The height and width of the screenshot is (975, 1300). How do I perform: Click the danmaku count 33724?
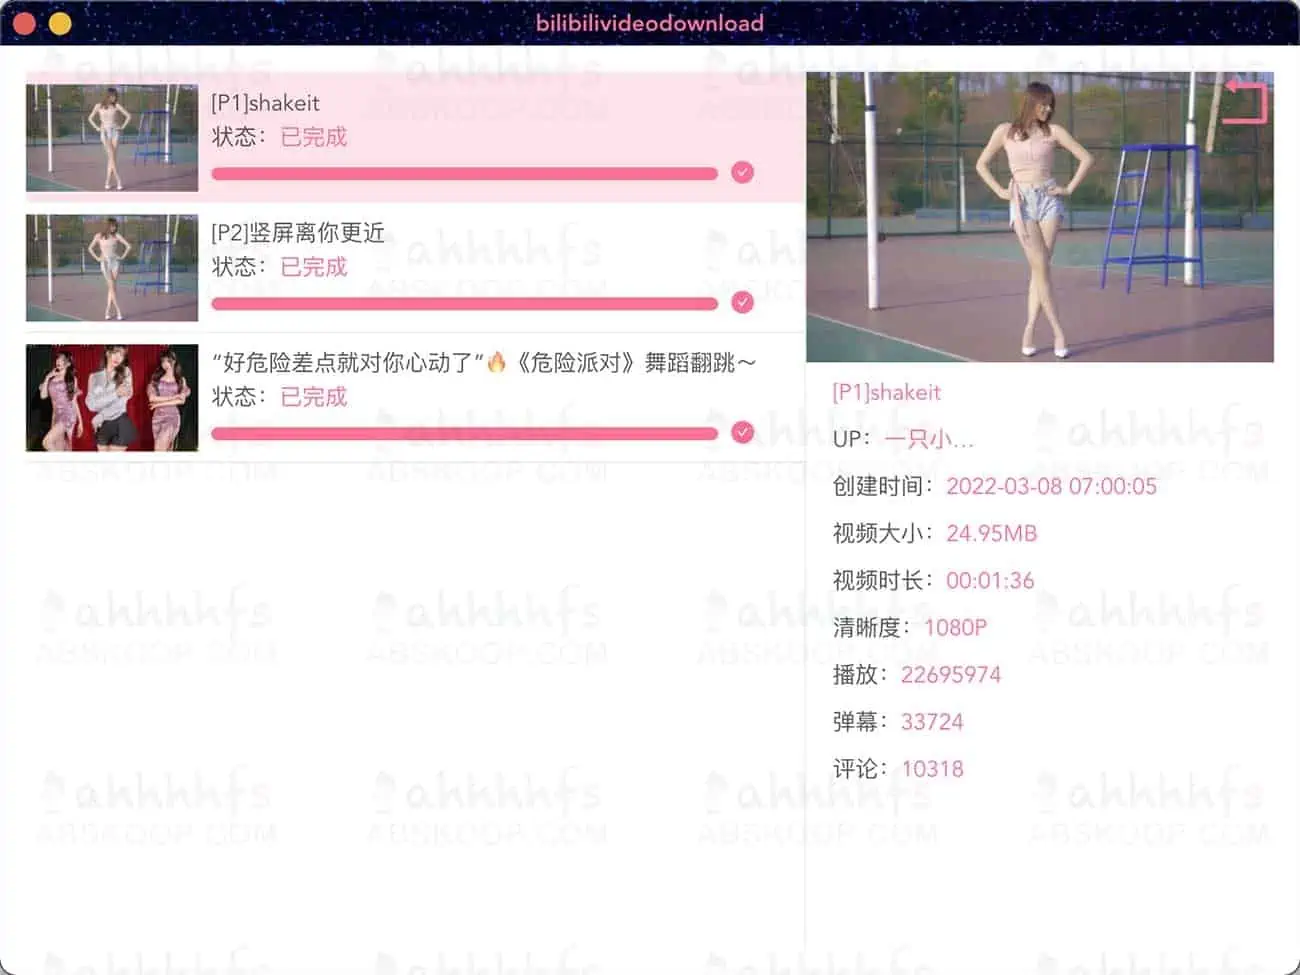coord(932,721)
